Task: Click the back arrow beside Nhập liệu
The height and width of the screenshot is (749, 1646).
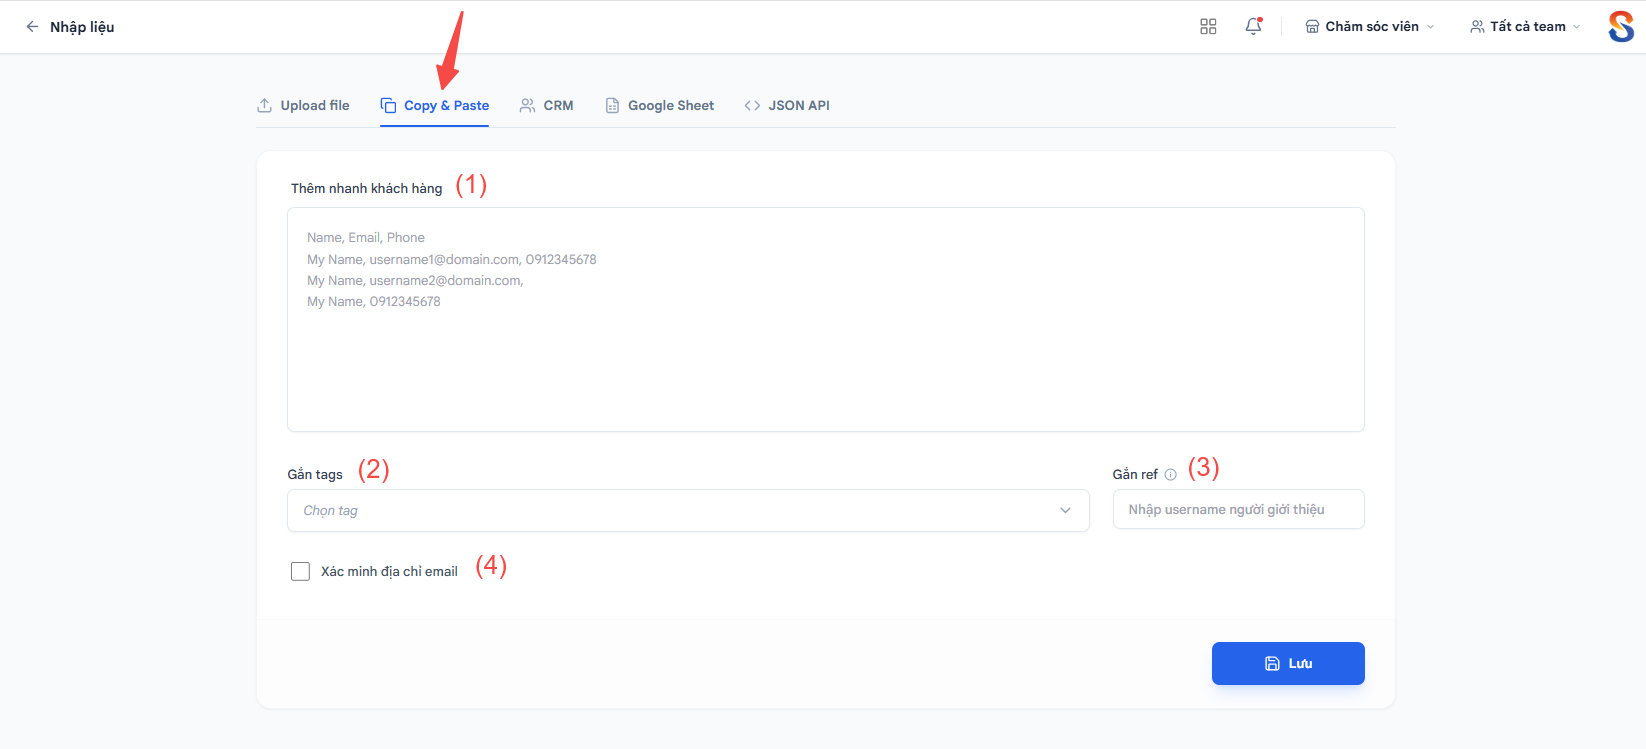Action: pos(32,27)
